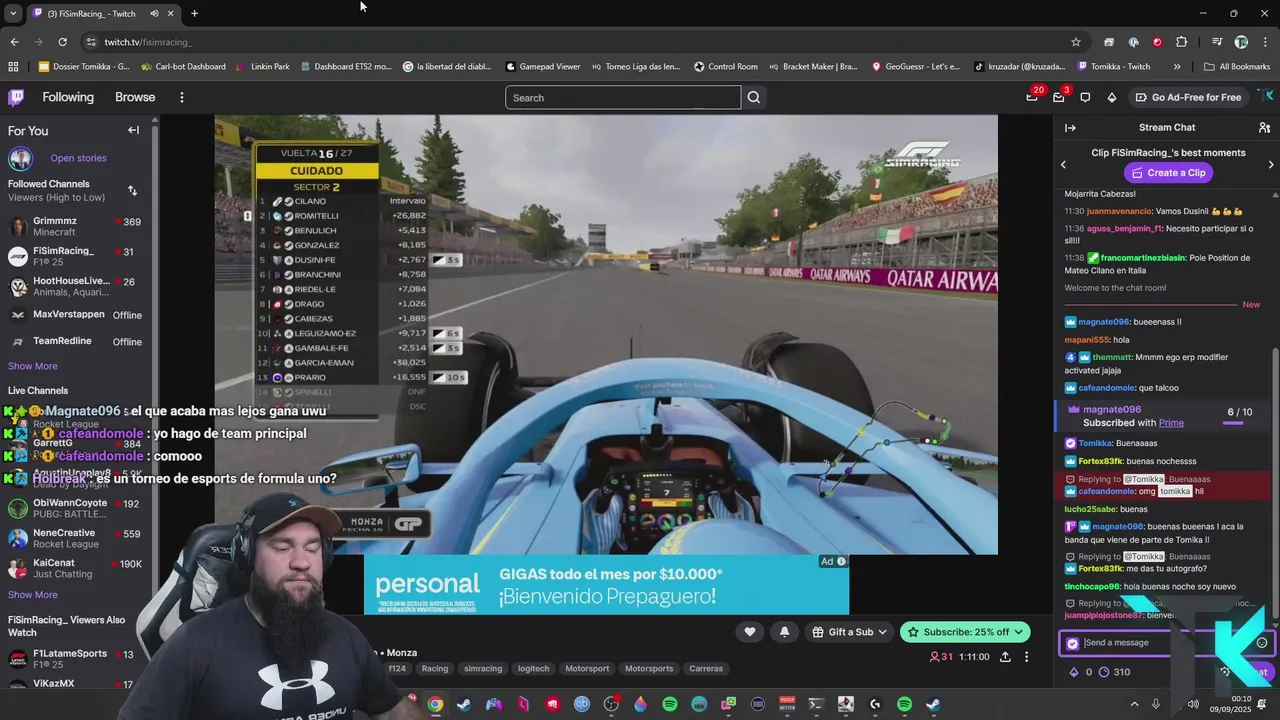The image size is (1280, 720).
Task: Open the All Bookmarks folder
Action: (x=1237, y=67)
